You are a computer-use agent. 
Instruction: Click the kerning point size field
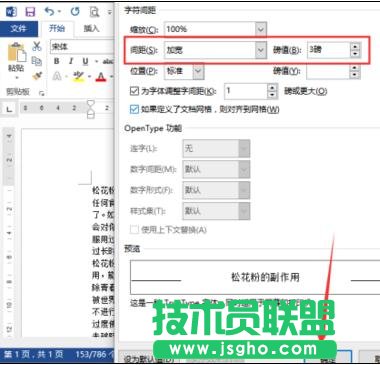[246, 91]
